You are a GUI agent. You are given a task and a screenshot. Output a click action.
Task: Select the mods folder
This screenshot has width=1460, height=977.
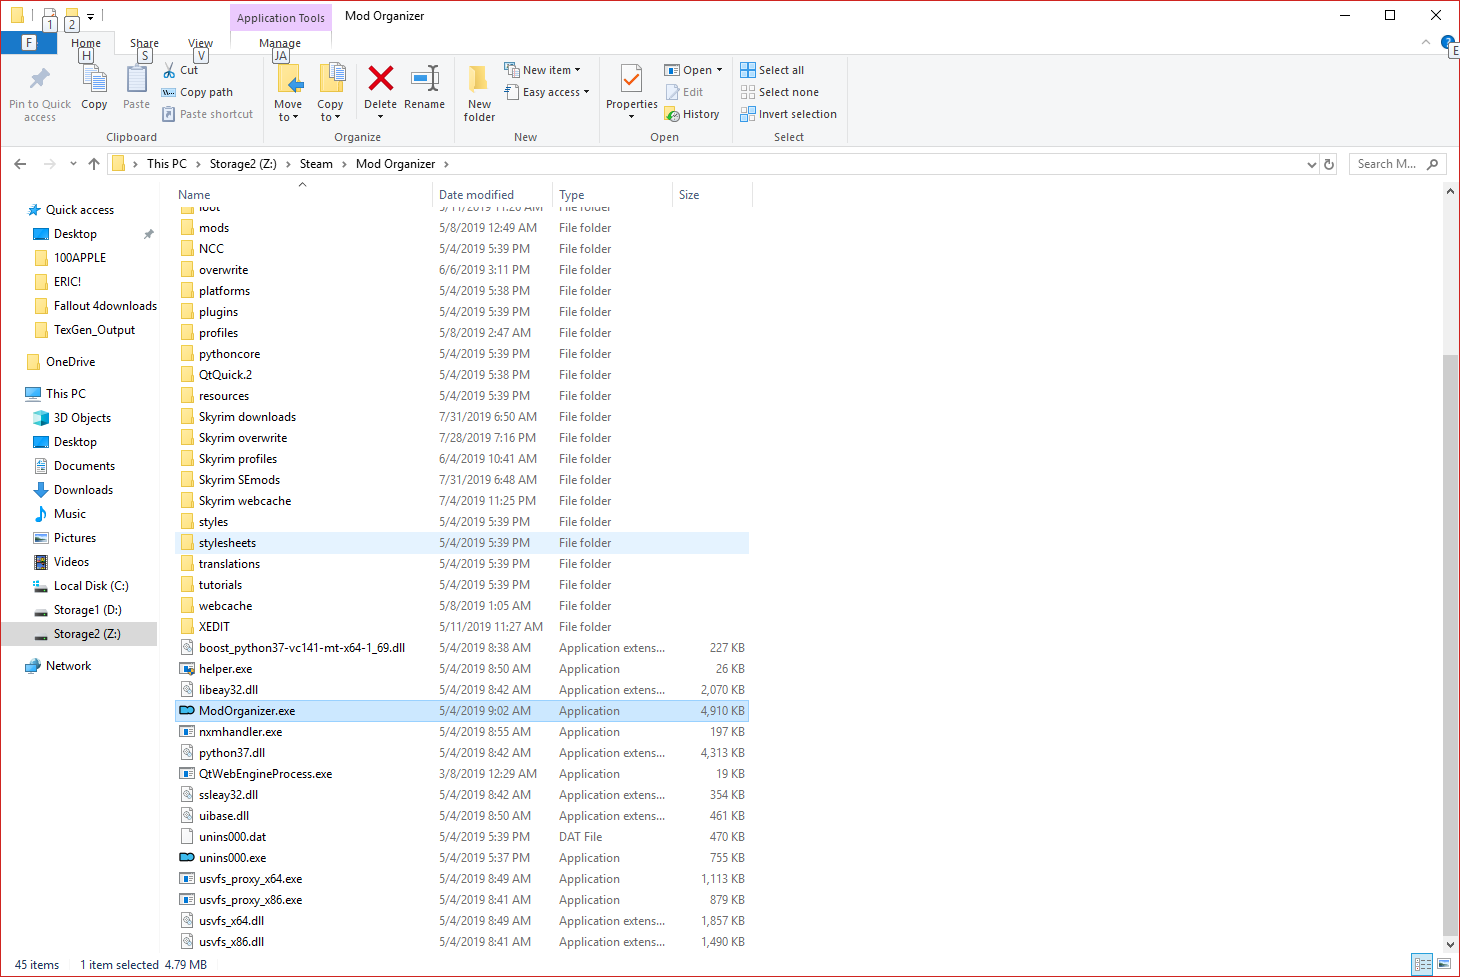pos(462,228)
